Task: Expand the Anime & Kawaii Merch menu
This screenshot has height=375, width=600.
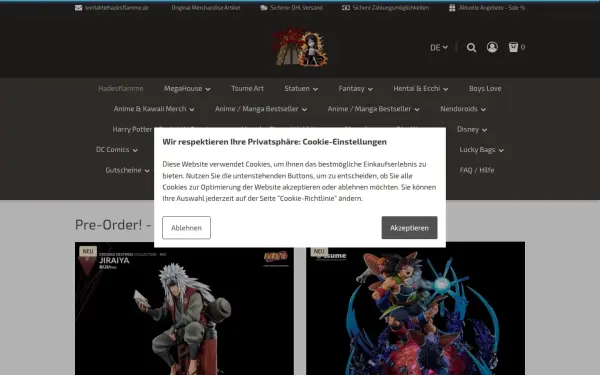Action: pyautogui.click(x=154, y=109)
